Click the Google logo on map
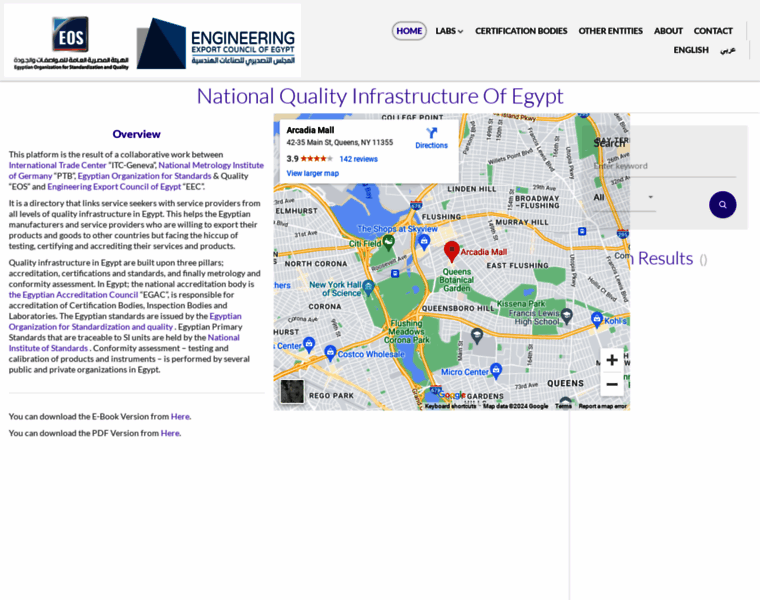 tap(452, 395)
